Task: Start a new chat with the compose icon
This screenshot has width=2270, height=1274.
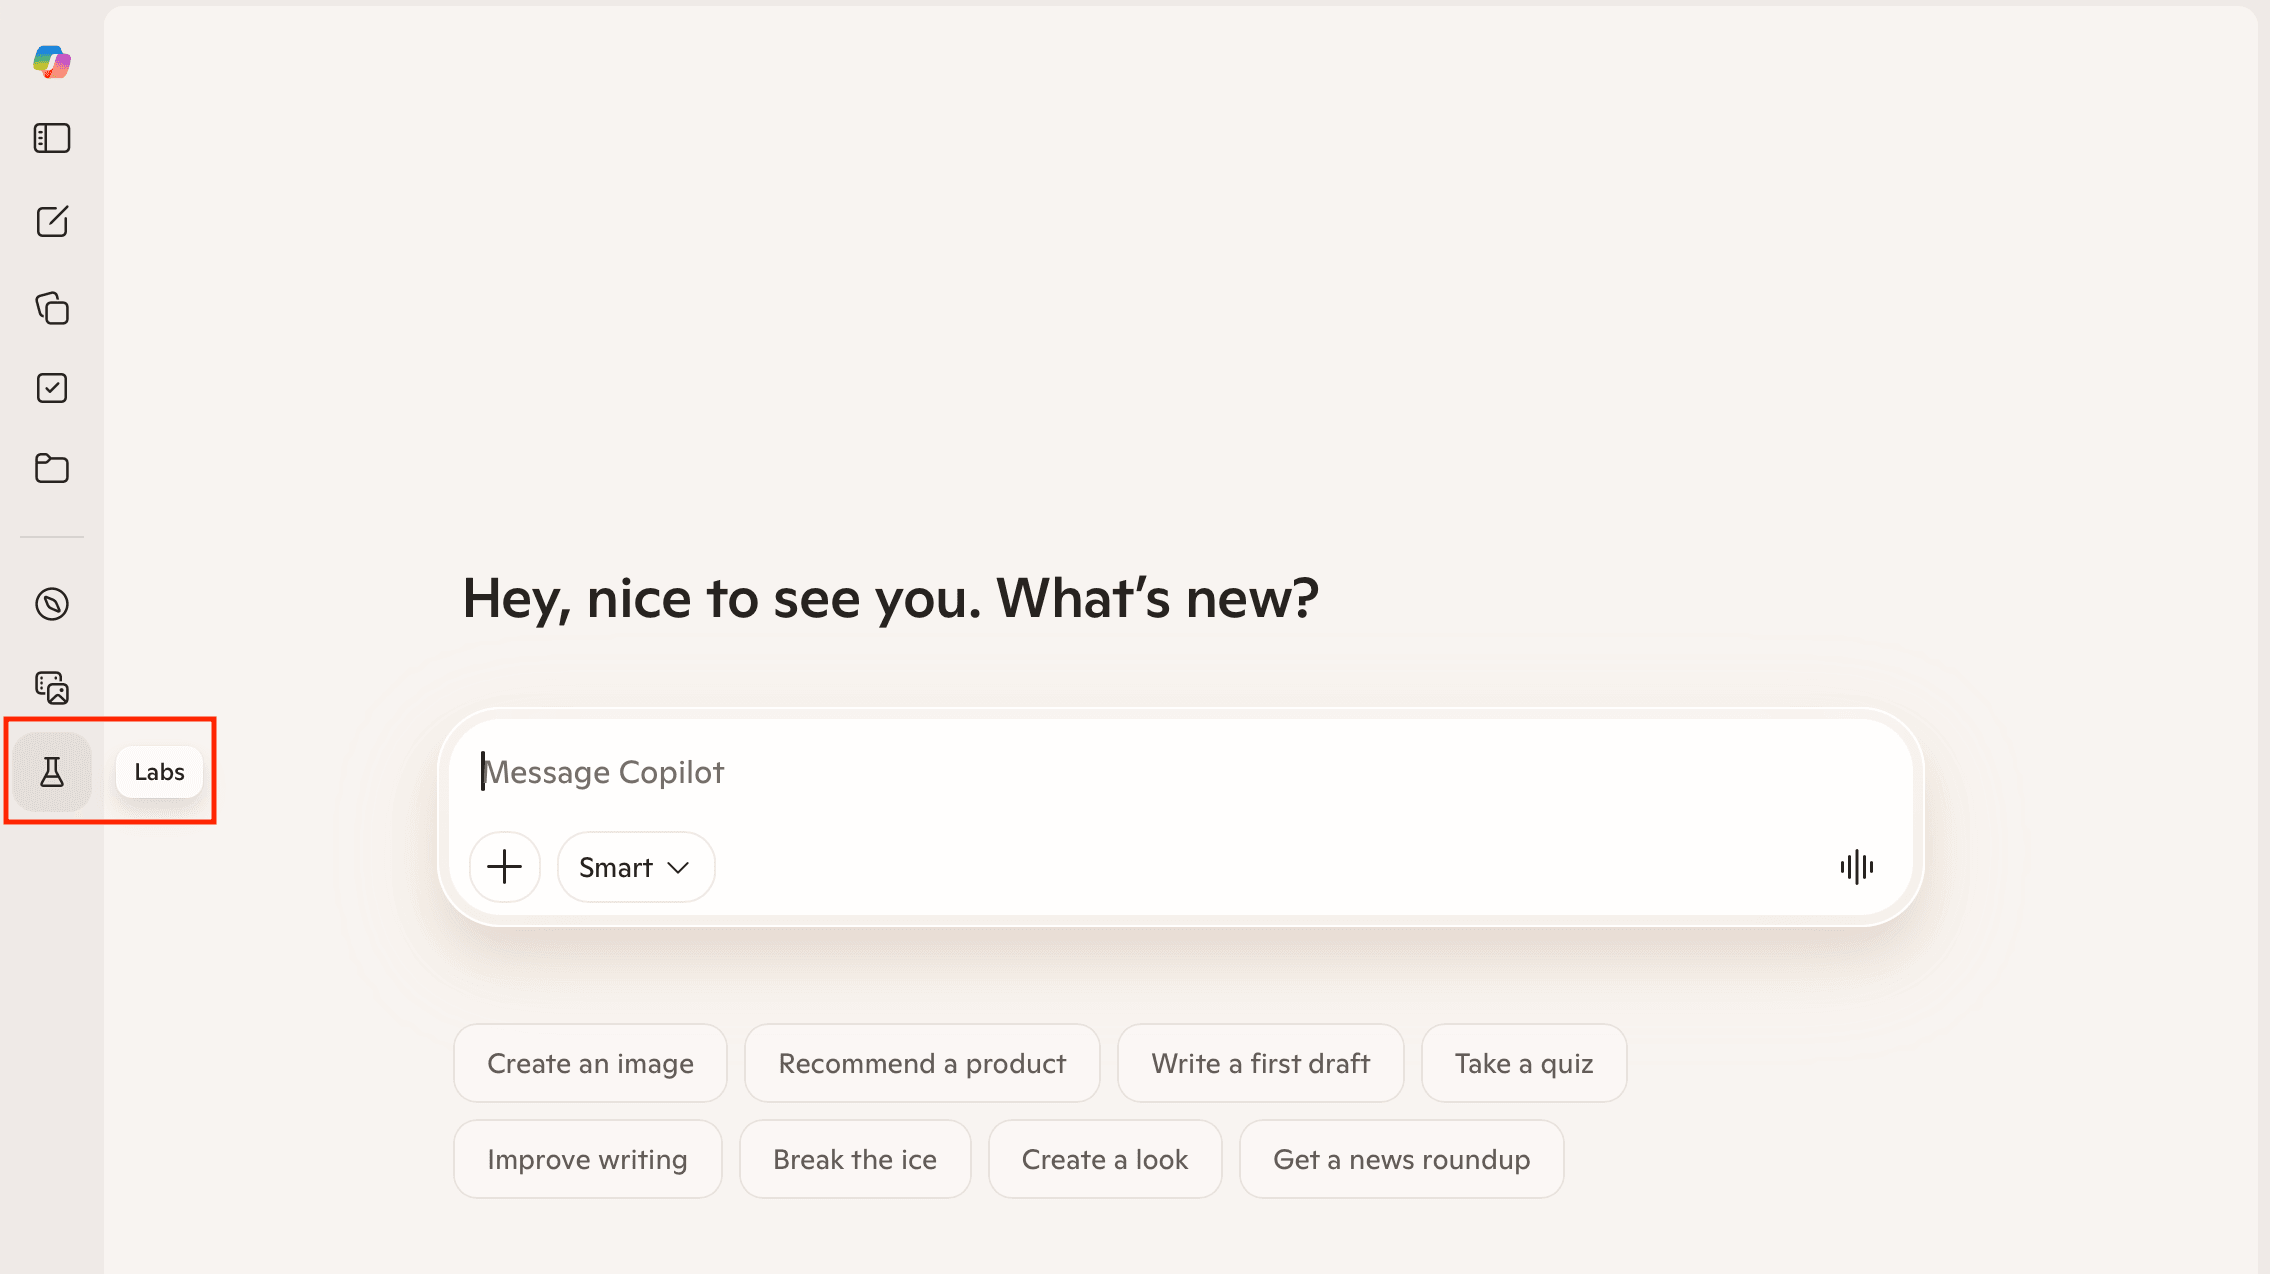Action: tap(52, 222)
